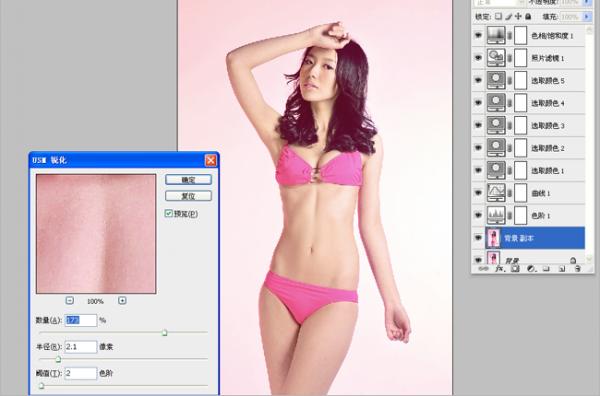Click the fx layer style icon
This screenshot has width=600, height=396.
(x=499, y=269)
